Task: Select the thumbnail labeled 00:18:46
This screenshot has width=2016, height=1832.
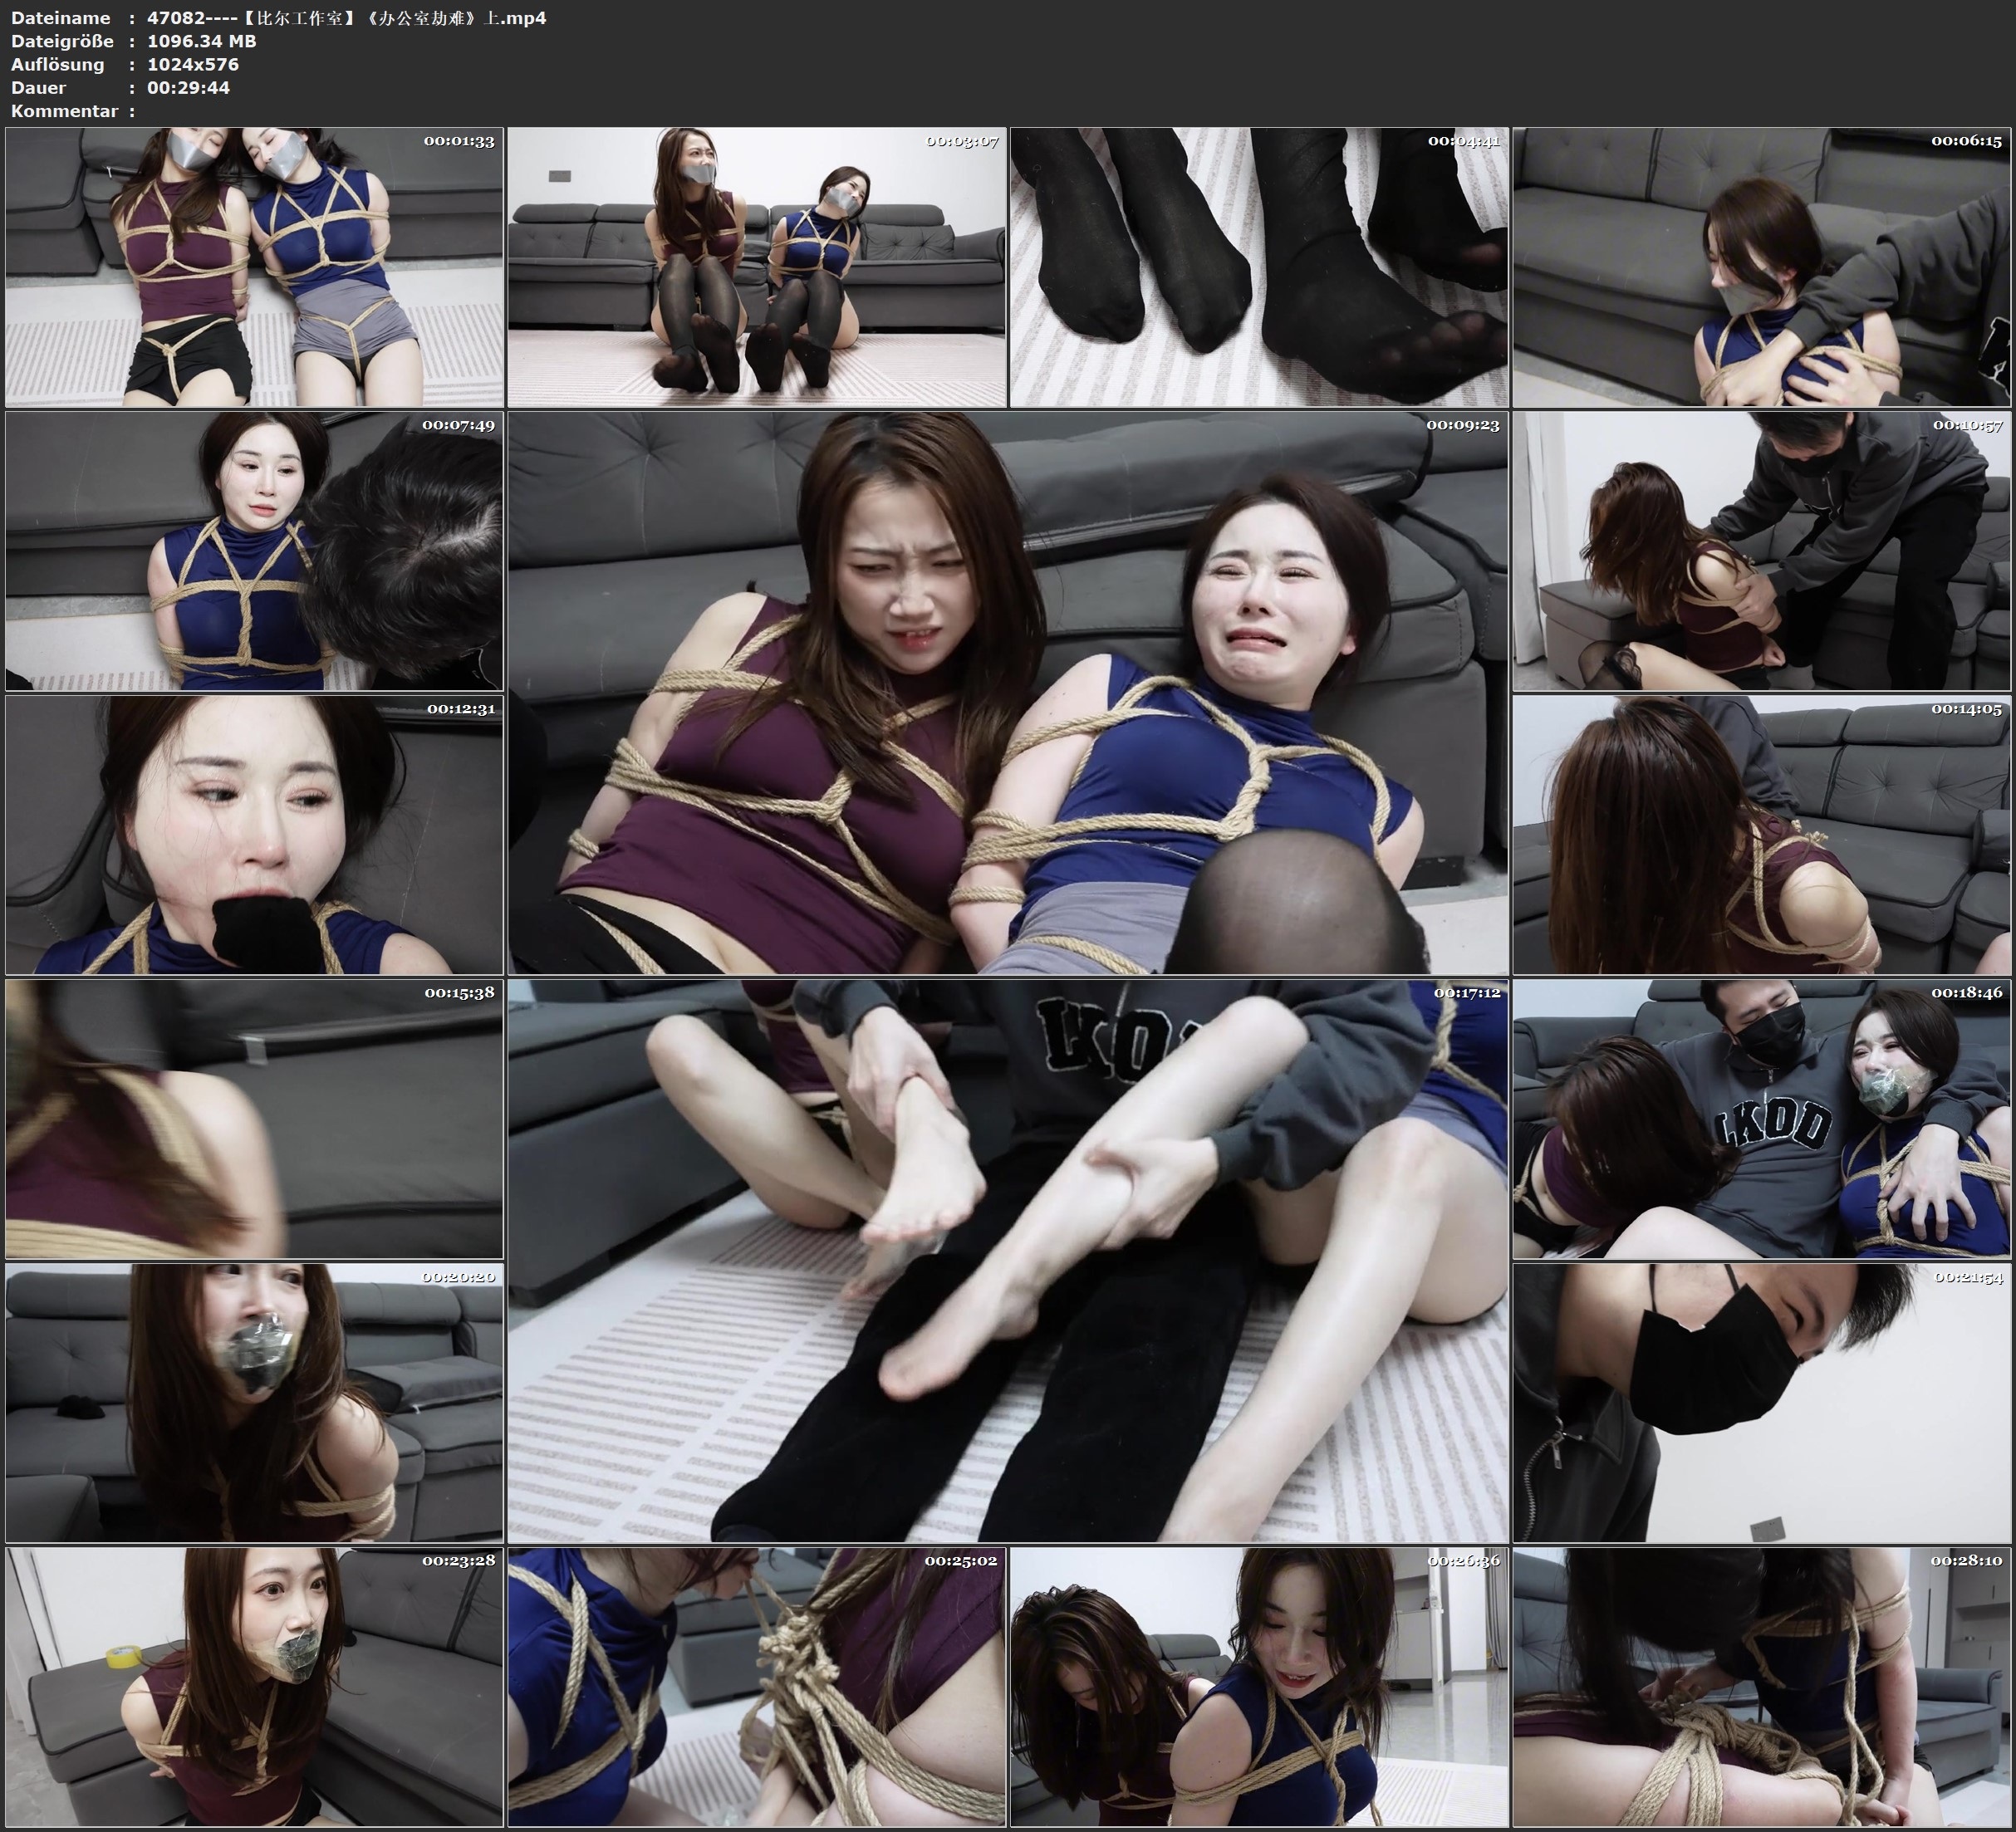Action: click(x=1761, y=1119)
